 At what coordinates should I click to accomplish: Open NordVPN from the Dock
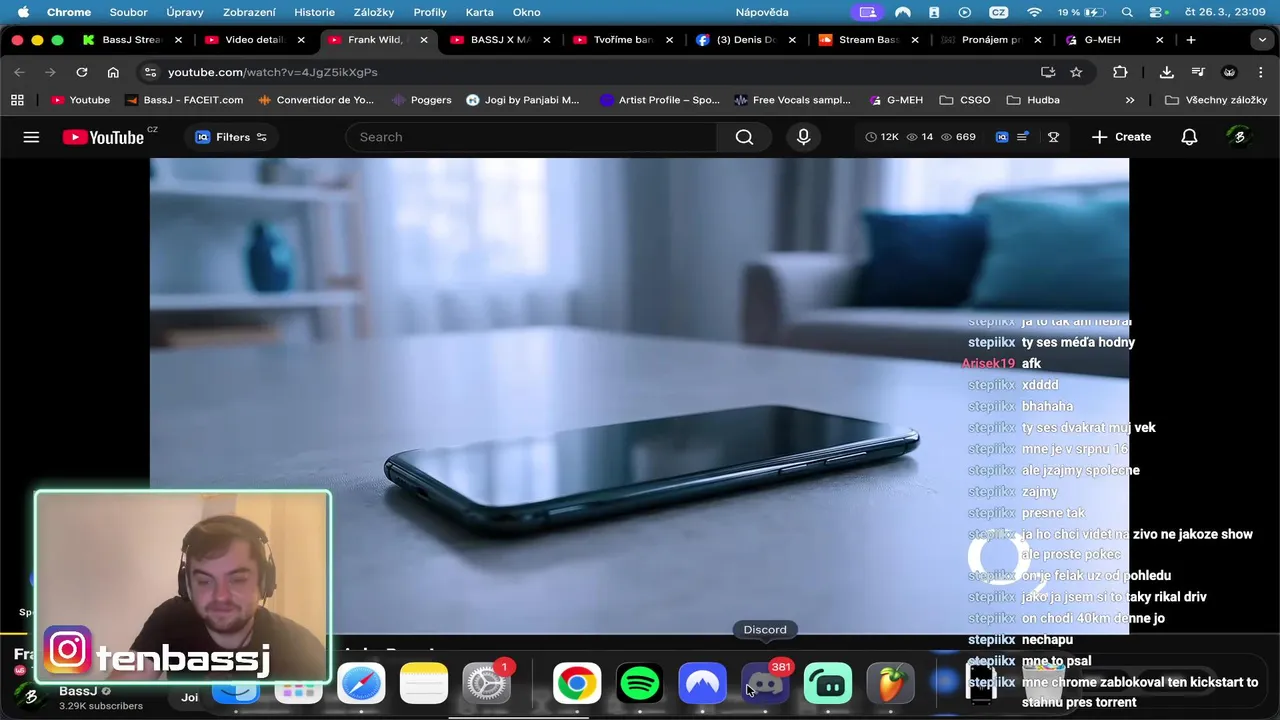click(702, 684)
